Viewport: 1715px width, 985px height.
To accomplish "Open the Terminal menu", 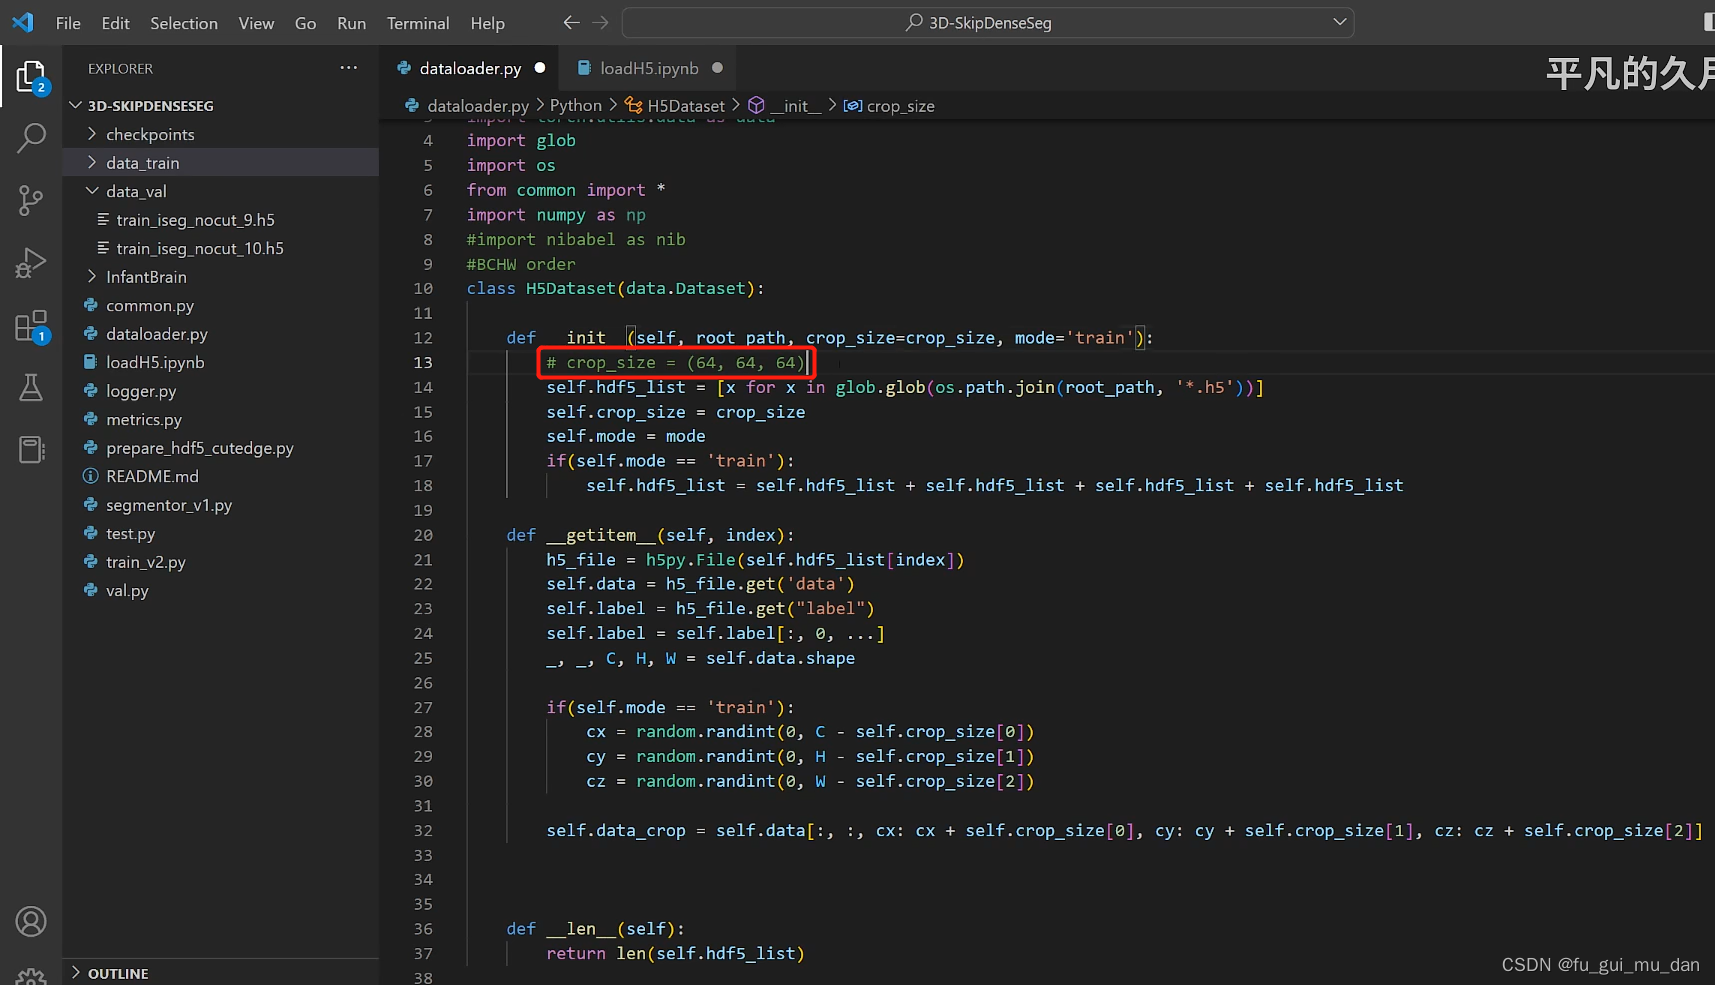I will [418, 23].
